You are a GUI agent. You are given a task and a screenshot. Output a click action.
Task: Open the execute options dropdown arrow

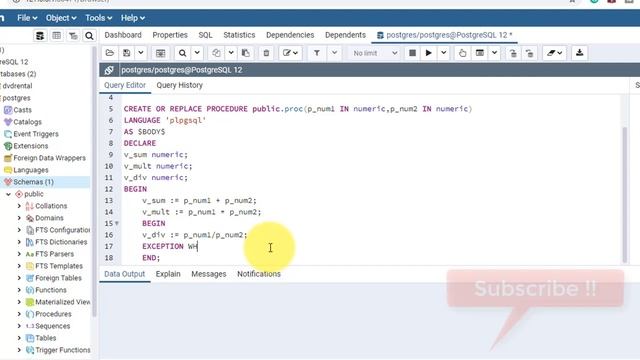coord(444,53)
